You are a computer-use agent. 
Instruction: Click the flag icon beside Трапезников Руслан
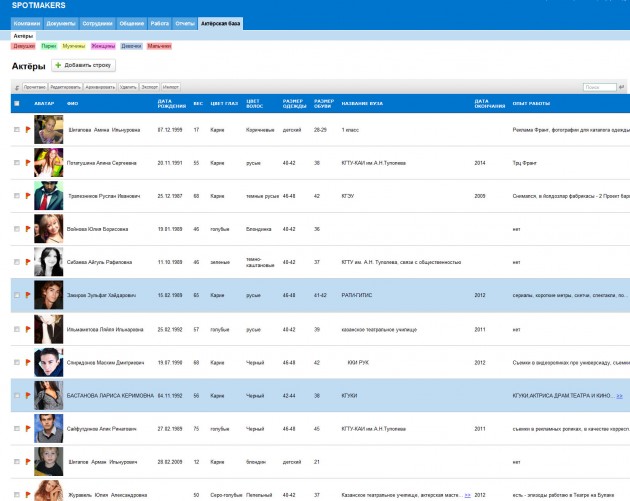27,195
